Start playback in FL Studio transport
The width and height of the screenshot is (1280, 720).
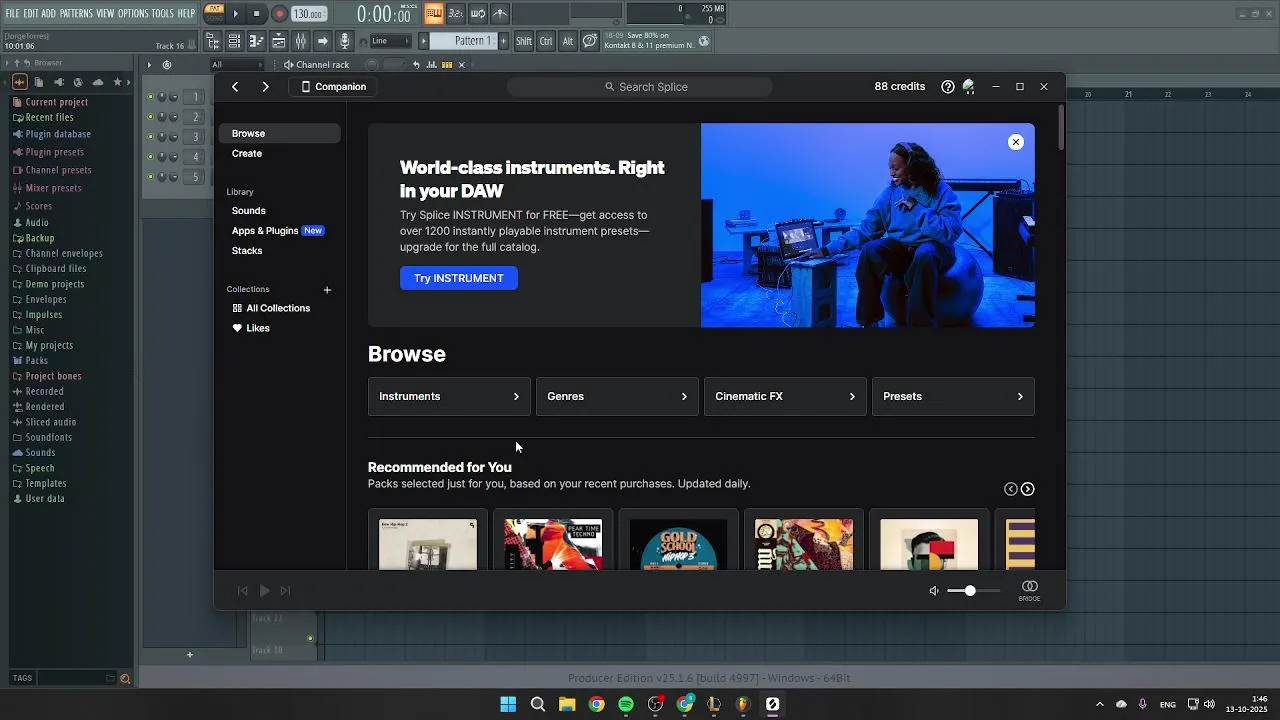[236, 14]
